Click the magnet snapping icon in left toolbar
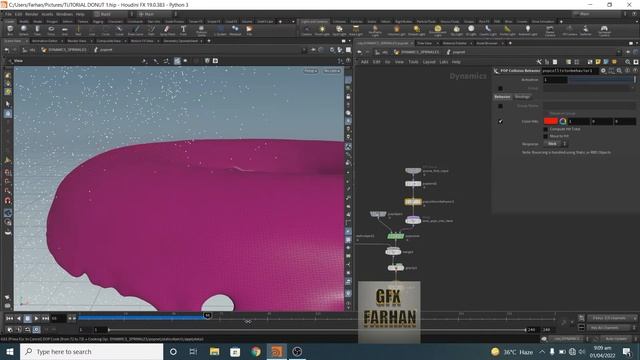 click(8, 200)
